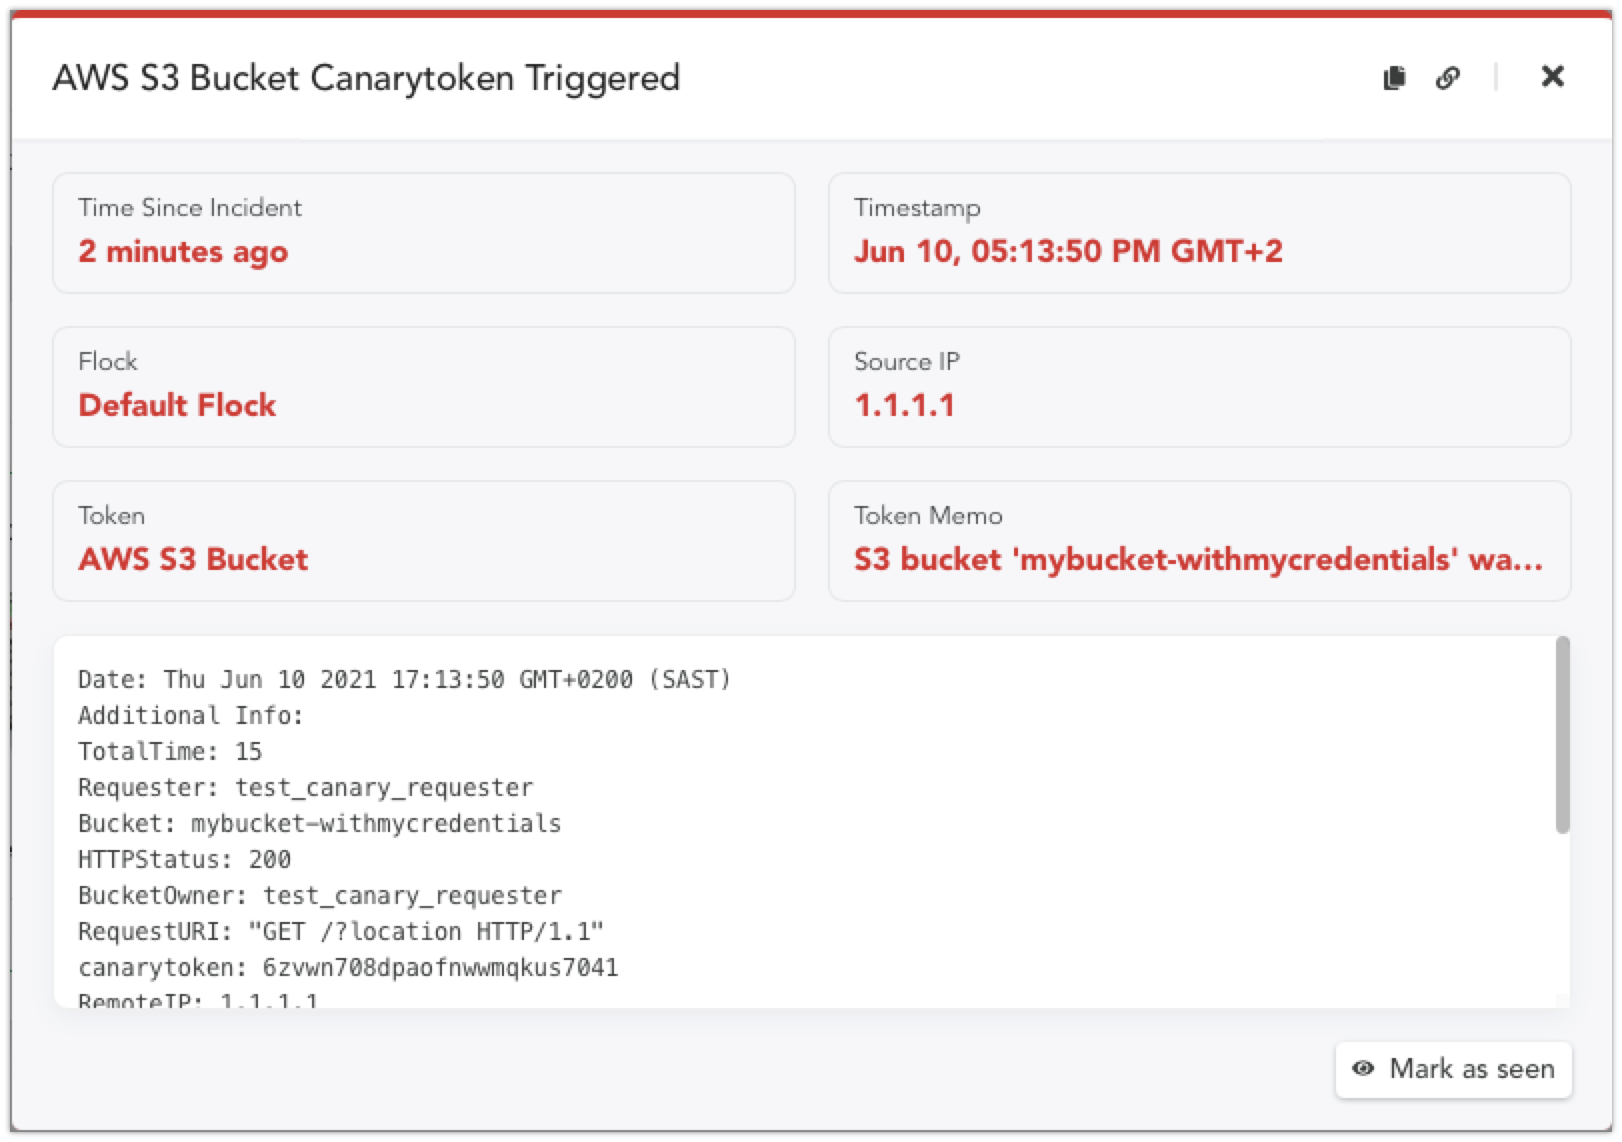1622x1142 pixels.
Task: Click the Source IP value 1.1.1.1
Action: click(904, 405)
